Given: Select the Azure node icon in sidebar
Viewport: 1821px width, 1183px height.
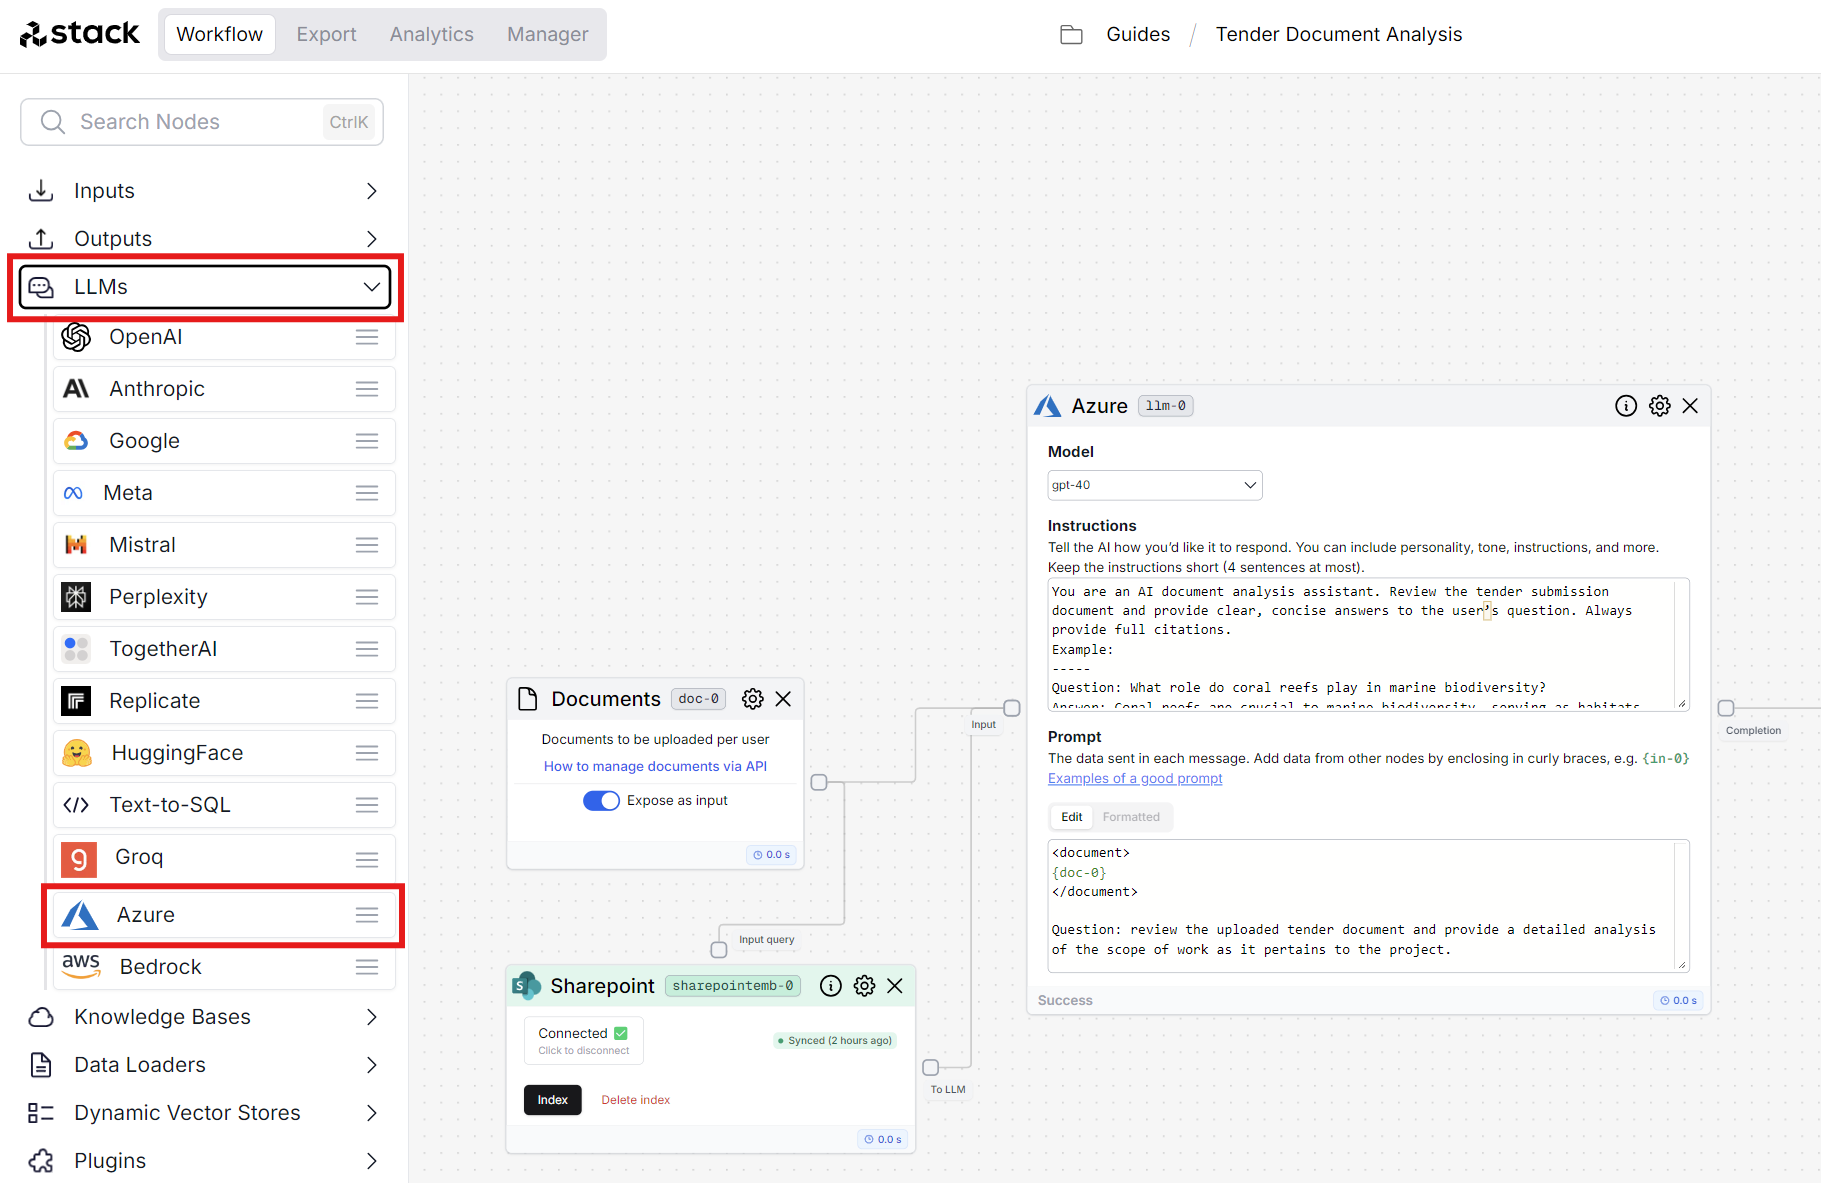Looking at the screenshot, I should [80, 915].
